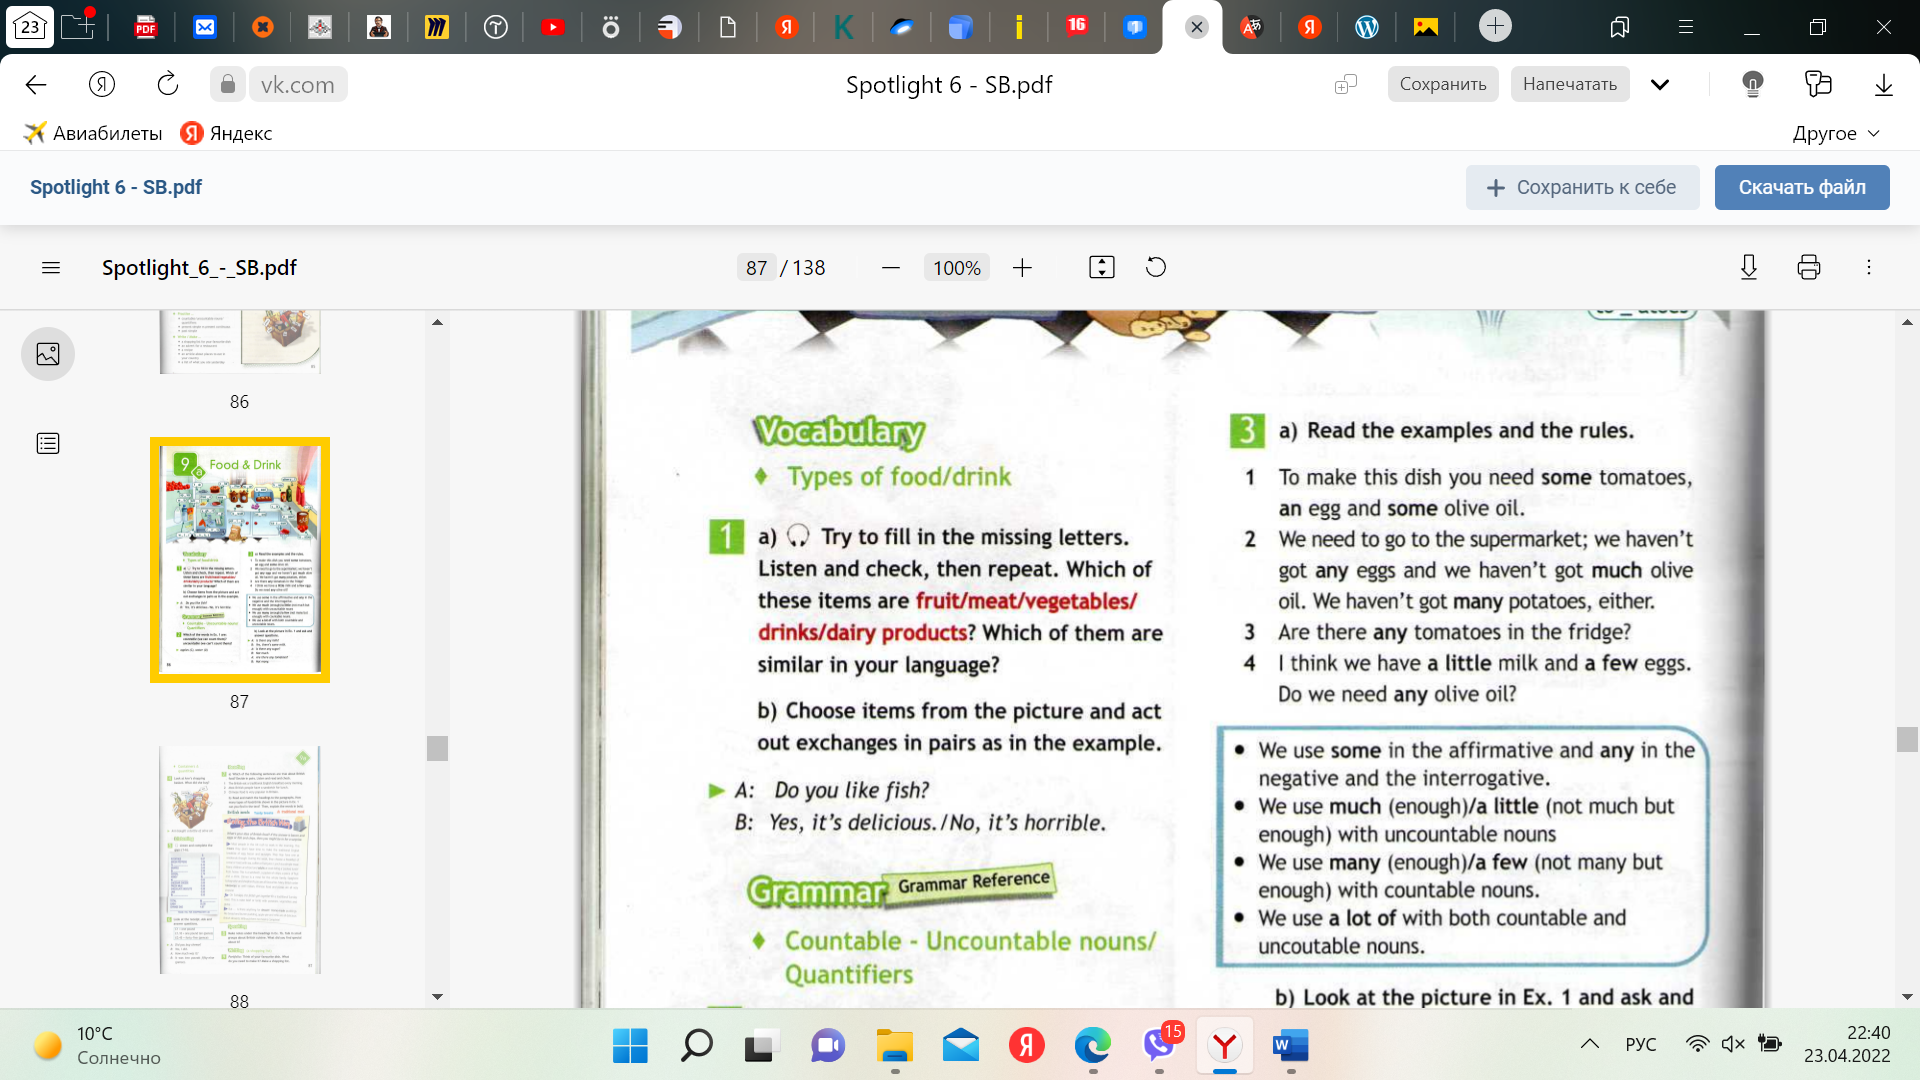This screenshot has height=1080, width=1920.
Task: Go back using the browser back arrow
Action: pos(36,85)
